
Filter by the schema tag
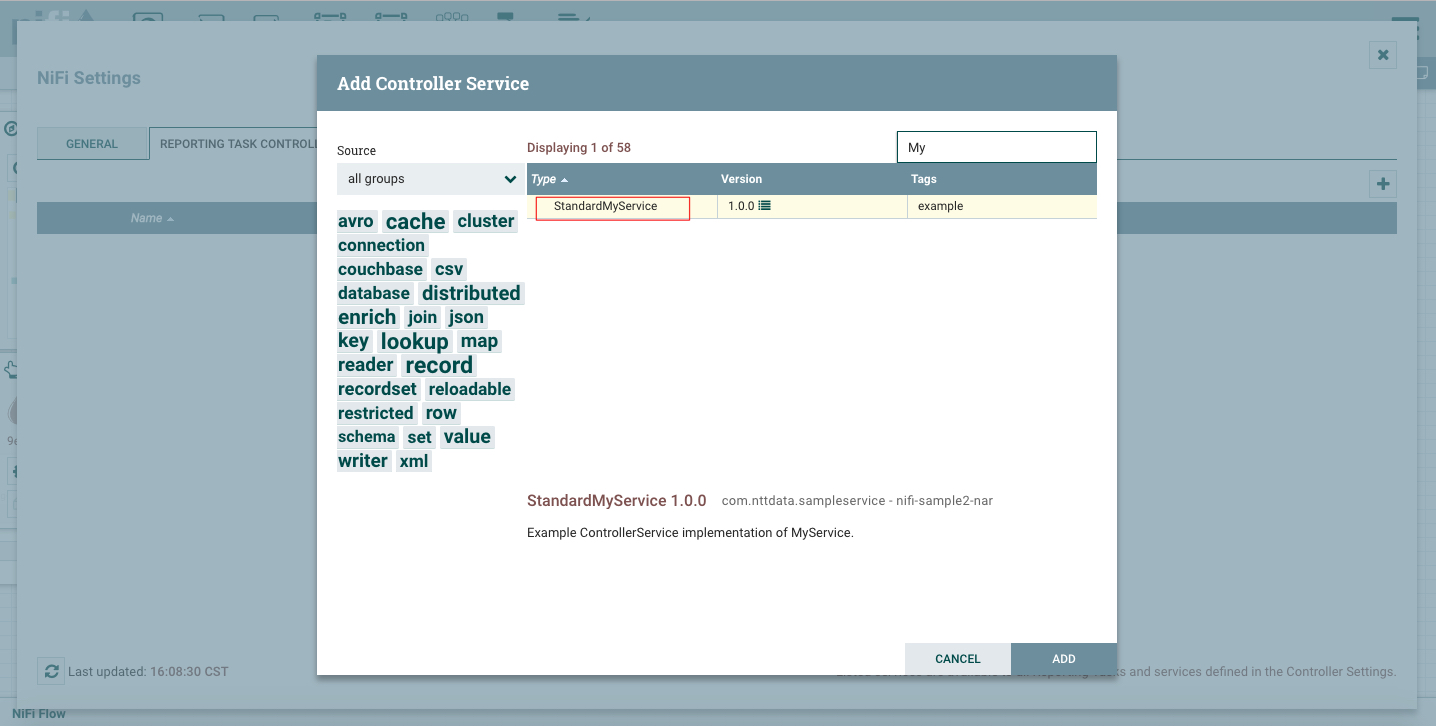(367, 437)
